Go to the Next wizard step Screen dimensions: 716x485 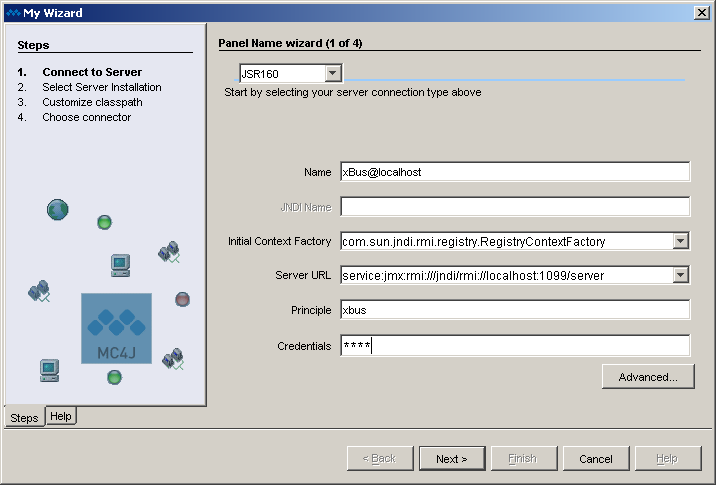tap(452, 459)
